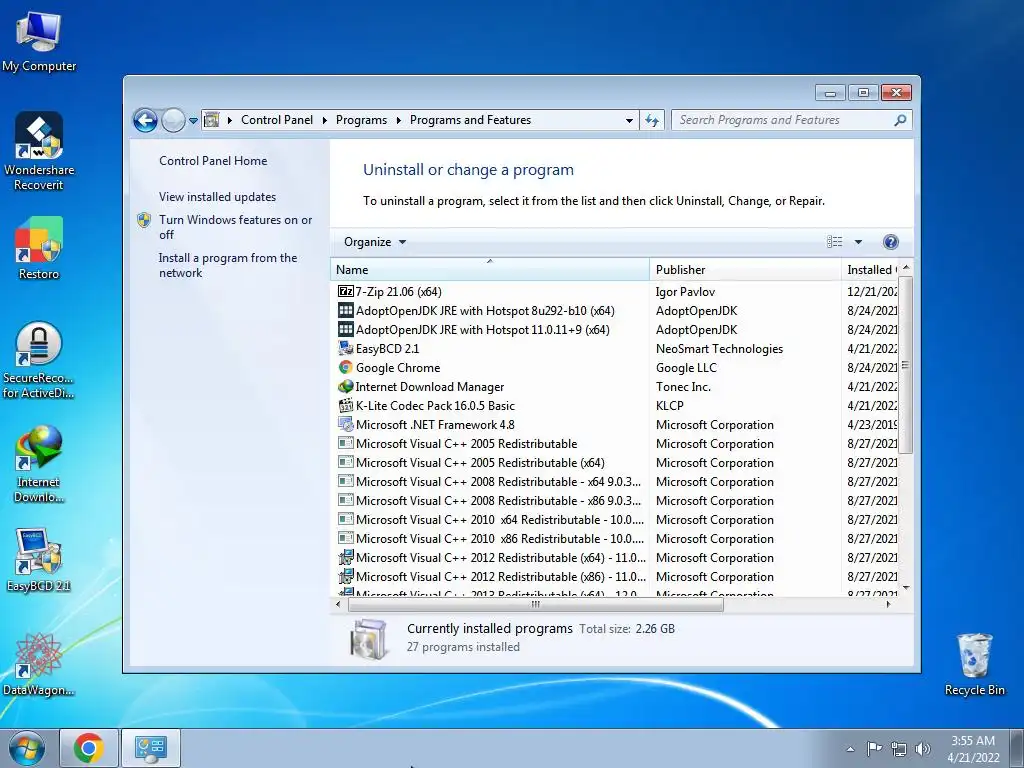The image size is (1024, 768).
Task: Open the recent pages dropdown arrow
Action: click(193, 121)
